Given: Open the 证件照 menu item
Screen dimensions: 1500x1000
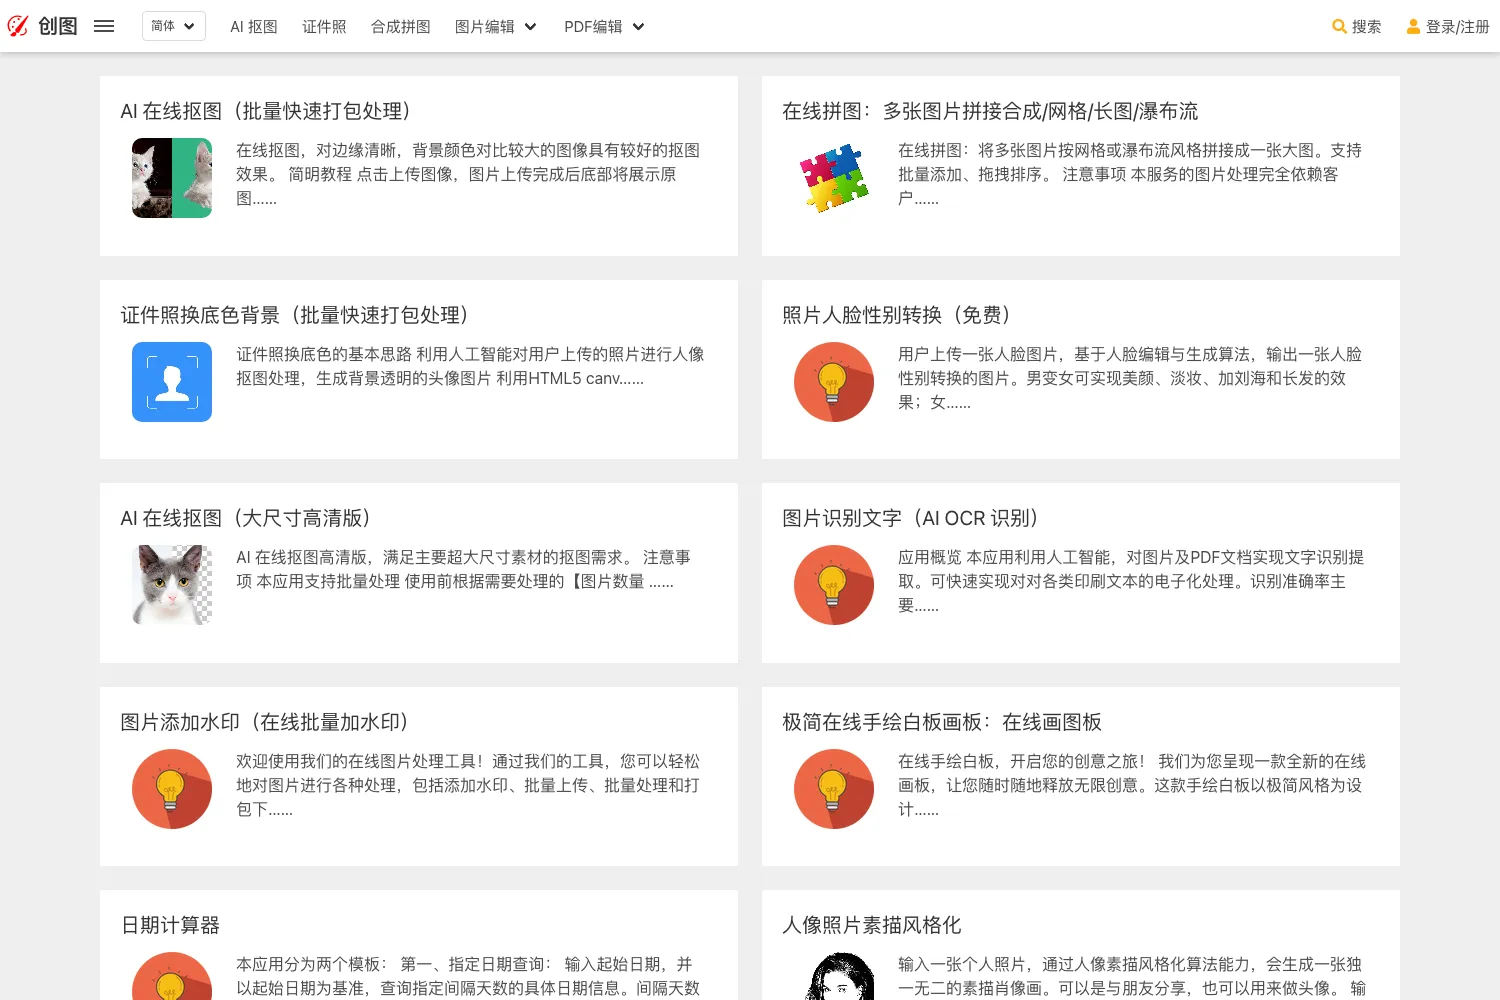Looking at the screenshot, I should 324,27.
